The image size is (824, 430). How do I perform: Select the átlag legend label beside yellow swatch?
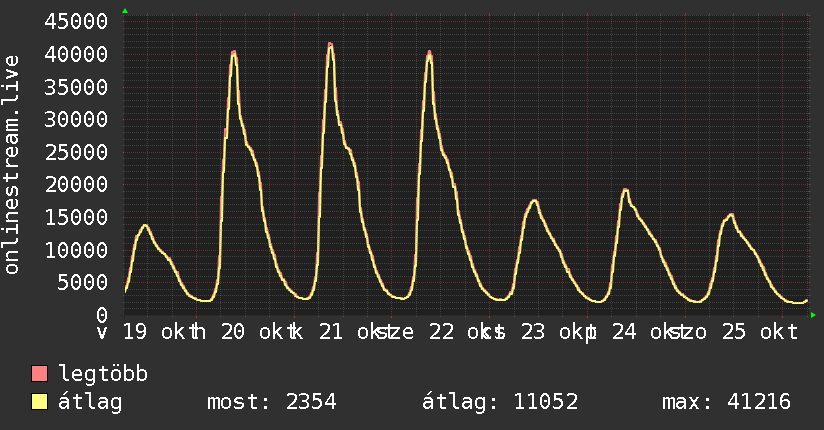pos(90,402)
